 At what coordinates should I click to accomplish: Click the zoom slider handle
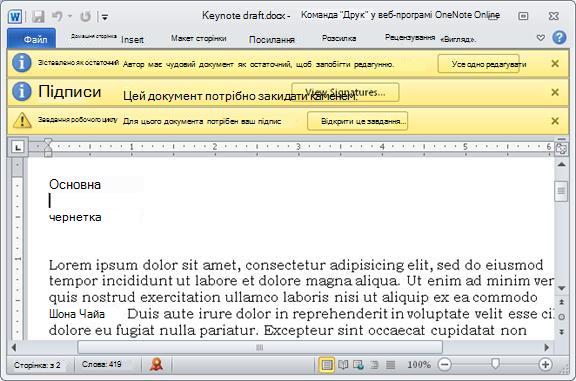495,364
